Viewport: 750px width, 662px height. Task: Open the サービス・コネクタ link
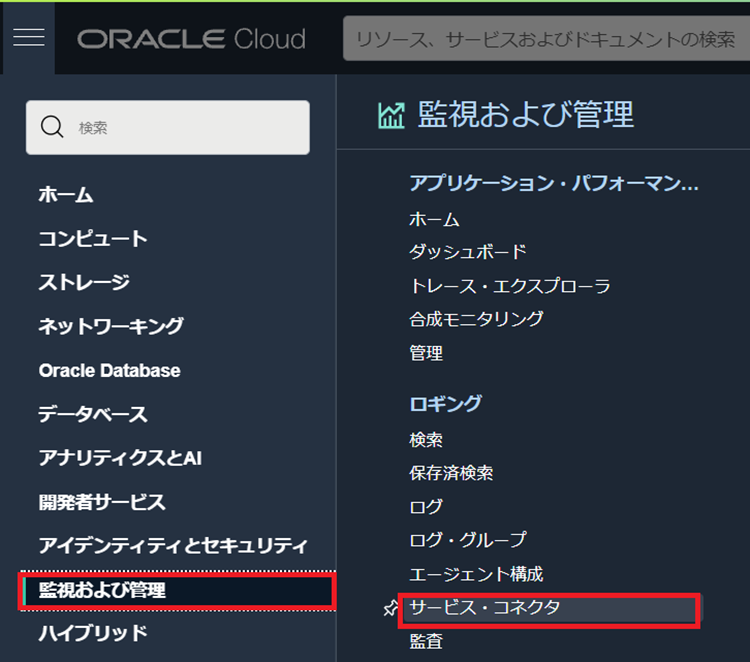pyautogui.click(x=485, y=608)
